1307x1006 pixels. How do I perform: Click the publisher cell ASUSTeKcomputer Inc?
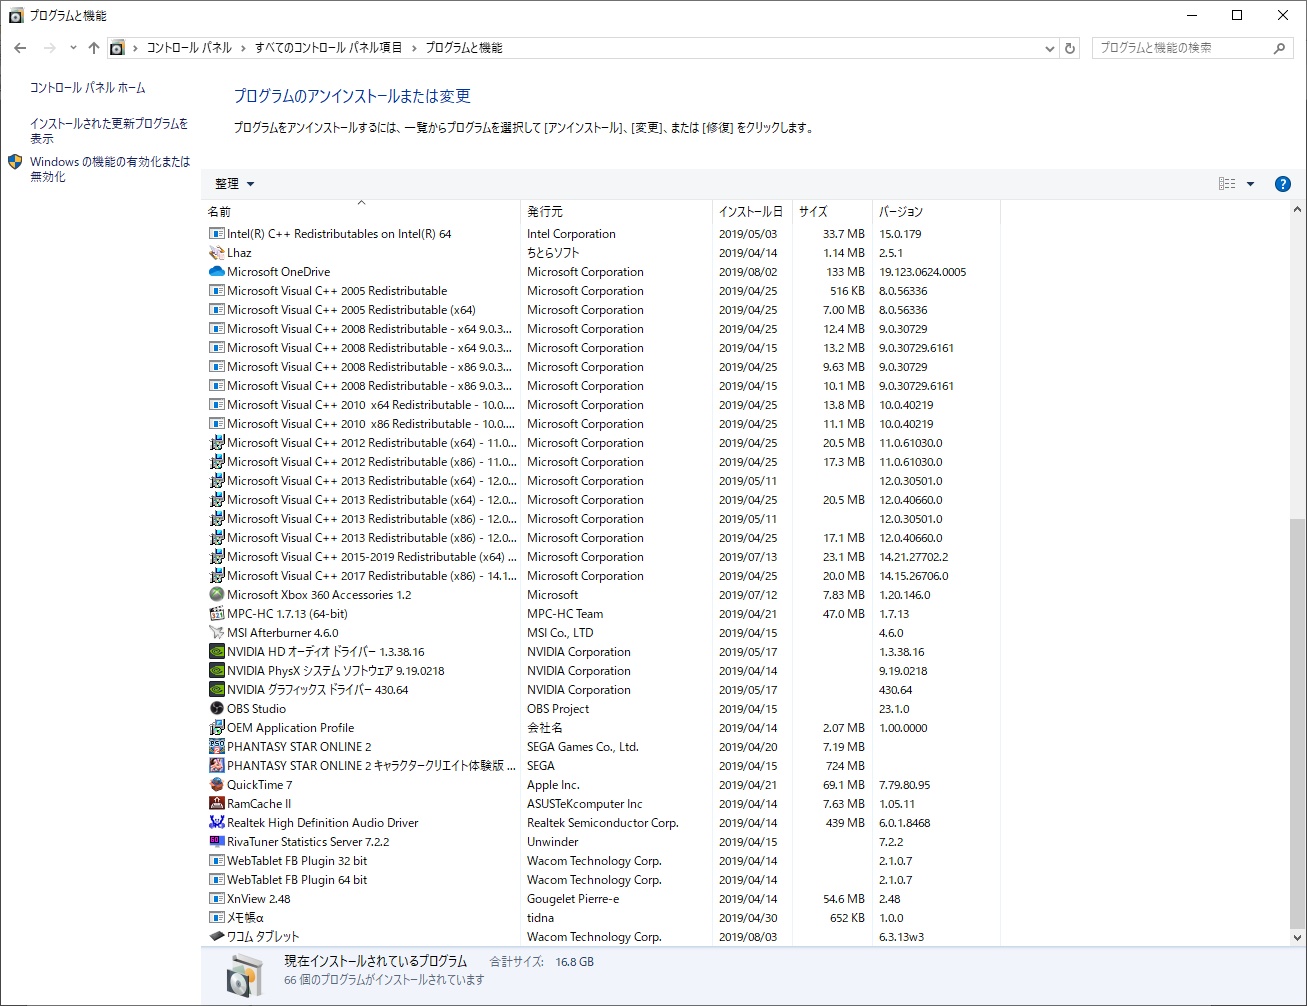coord(585,804)
